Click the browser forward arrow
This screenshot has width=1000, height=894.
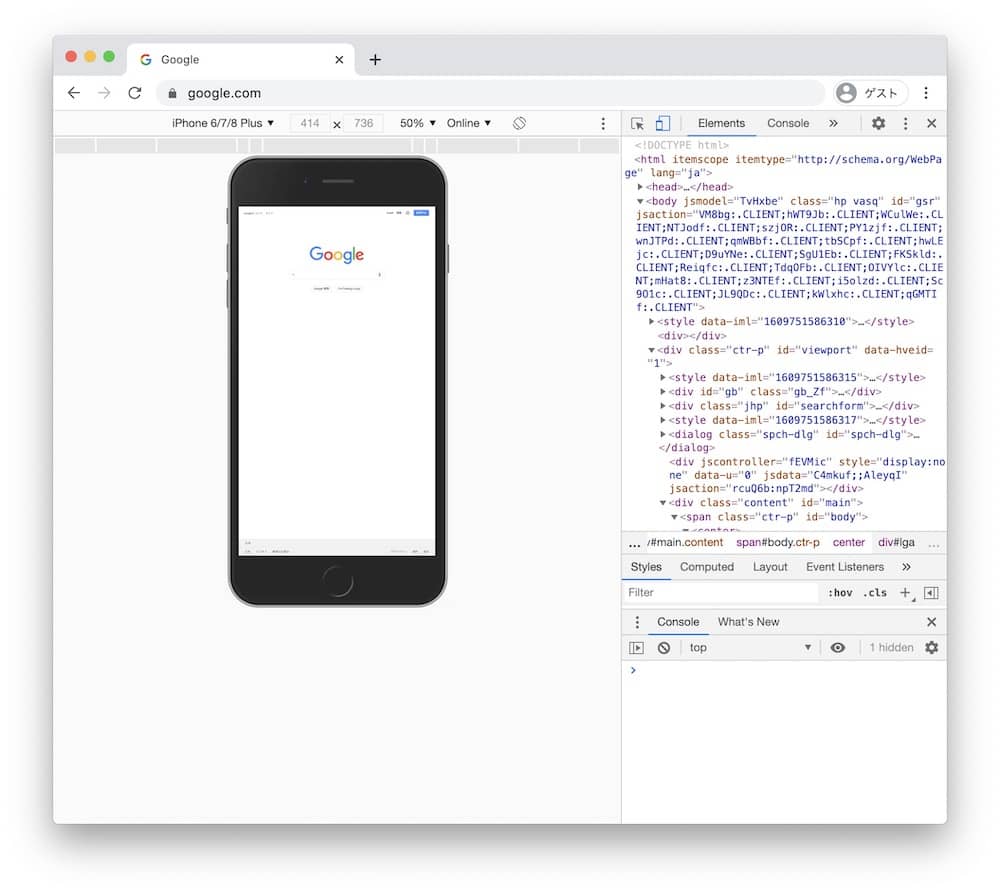(x=104, y=93)
